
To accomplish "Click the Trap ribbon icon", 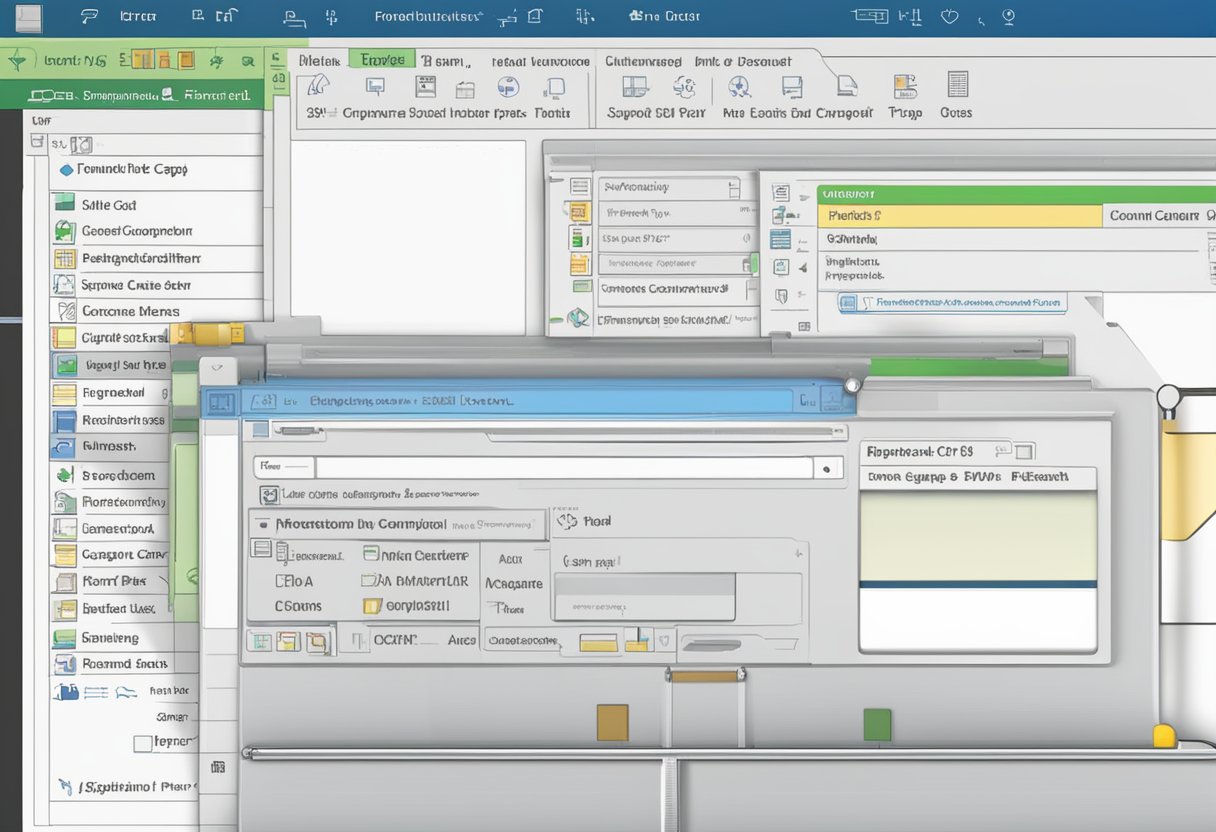I will click(x=905, y=87).
